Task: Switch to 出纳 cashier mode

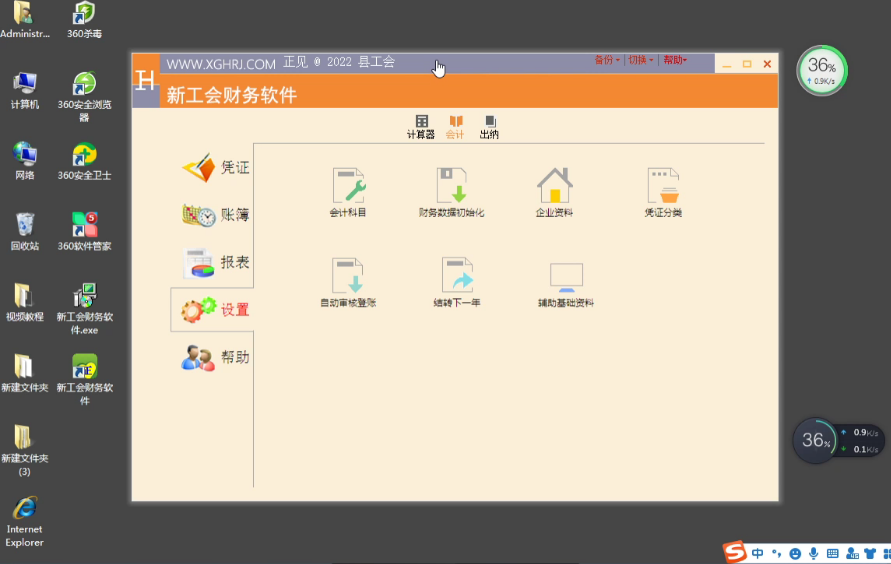Action: pyautogui.click(x=489, y=126)
